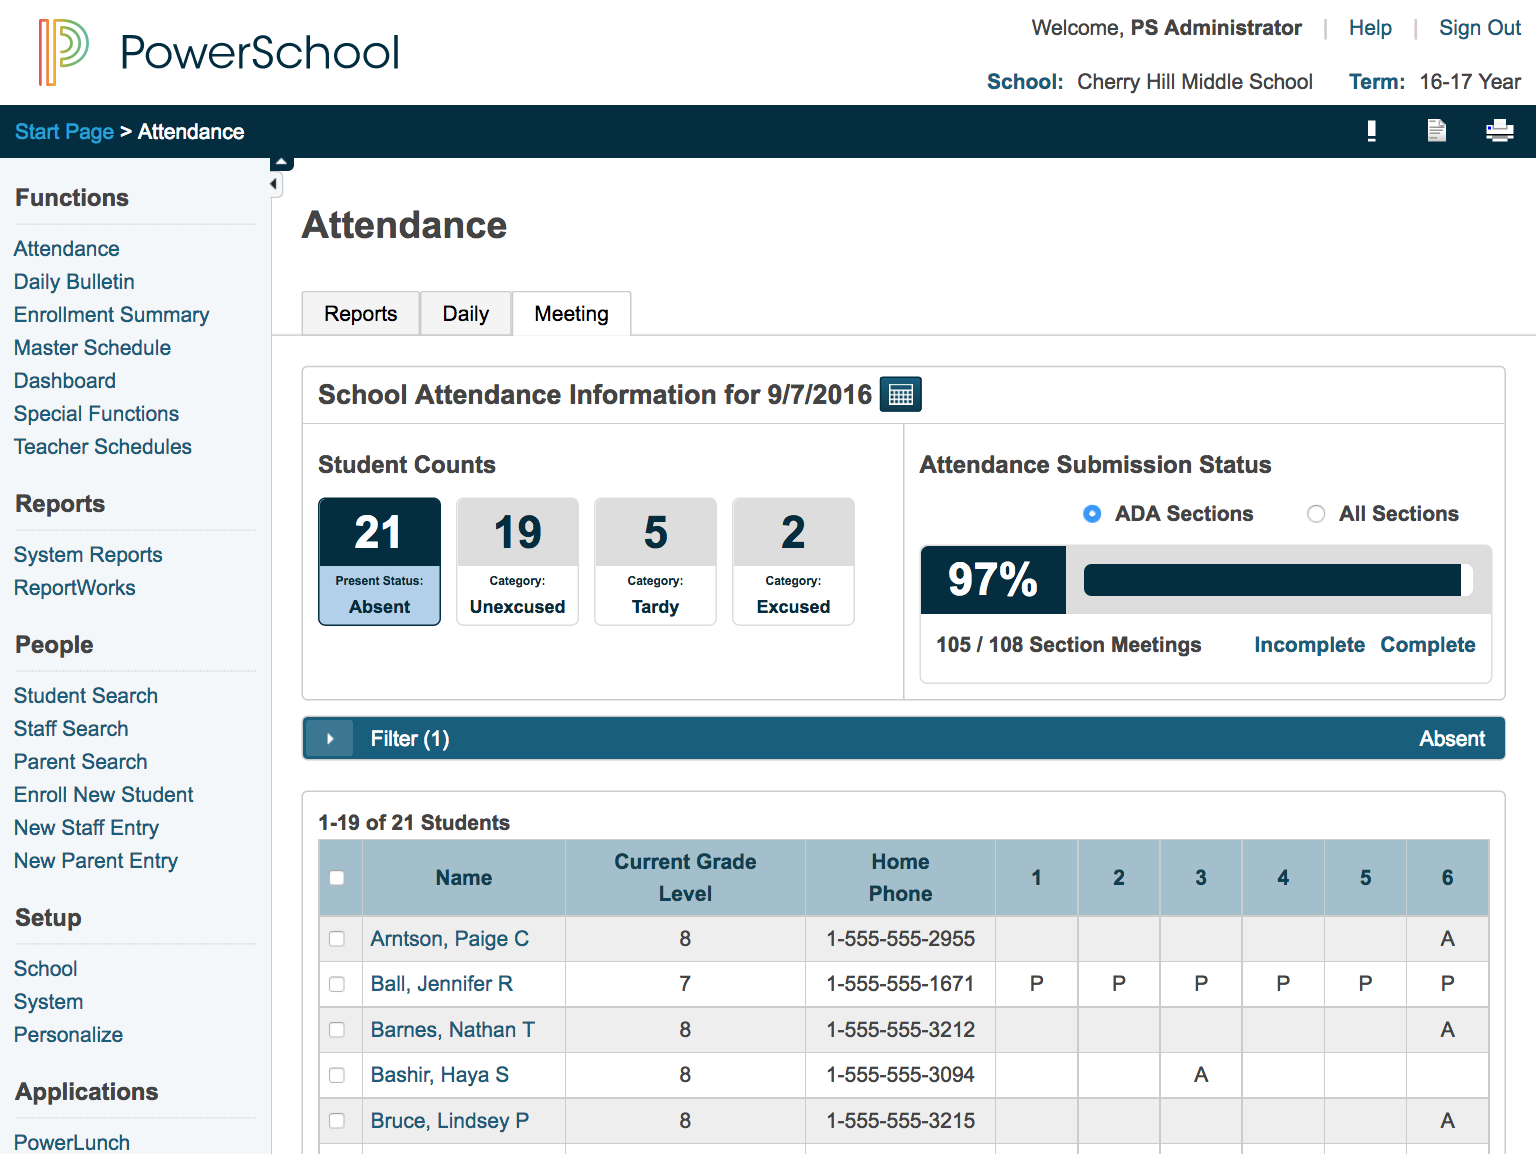The height and width of the screenshot is (1154, 1536).
Task: Enable the ADA Sections option
Action: (1092, 513)
